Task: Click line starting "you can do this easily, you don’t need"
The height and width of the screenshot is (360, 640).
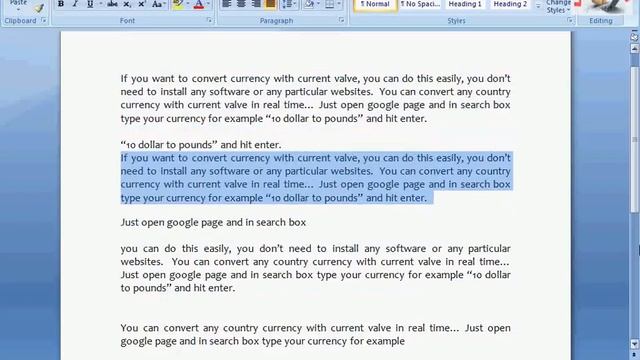Action: [x=316, y=249]
